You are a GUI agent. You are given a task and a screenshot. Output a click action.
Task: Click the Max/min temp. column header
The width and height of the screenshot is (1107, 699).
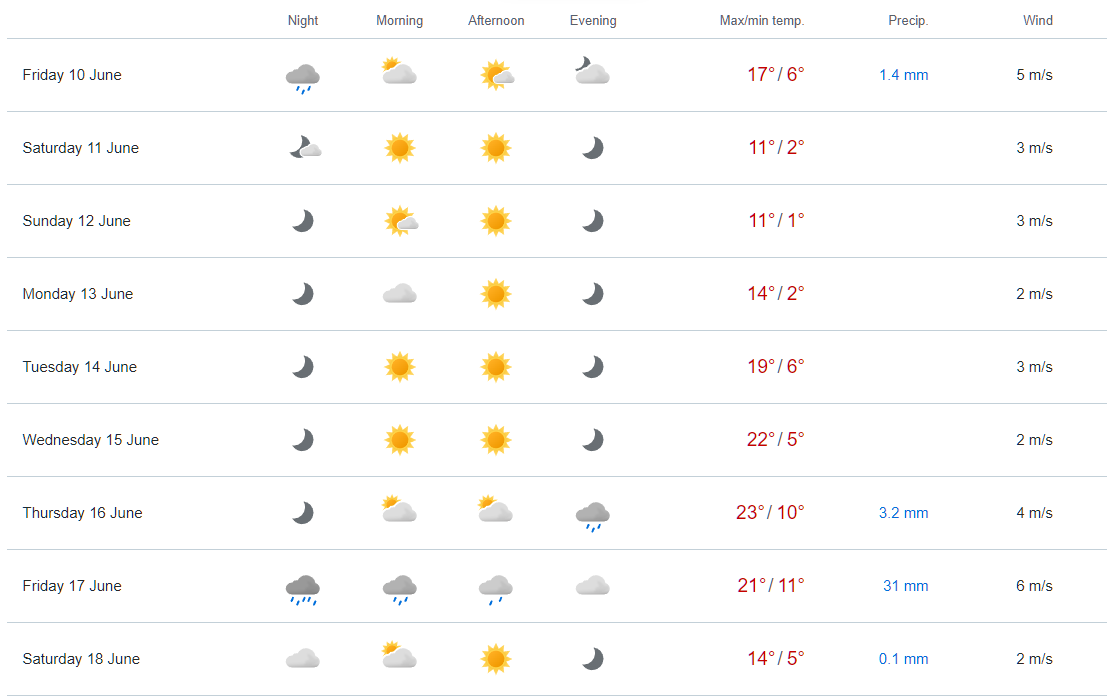coord(762,20)
